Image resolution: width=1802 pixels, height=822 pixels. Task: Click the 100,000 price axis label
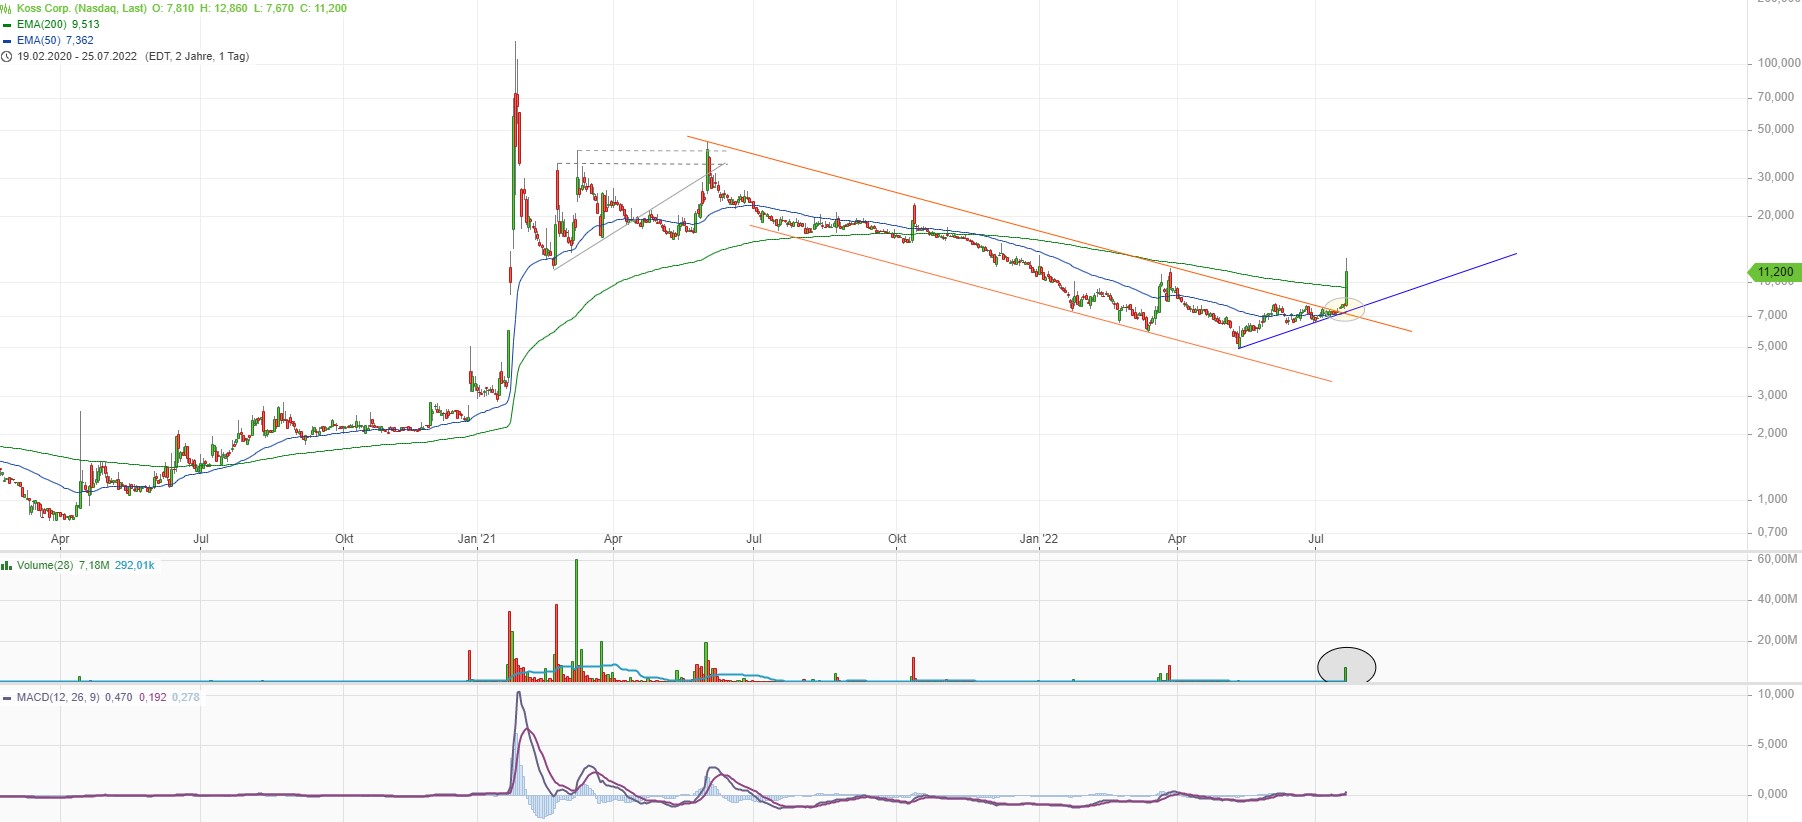pos(1778,63)
